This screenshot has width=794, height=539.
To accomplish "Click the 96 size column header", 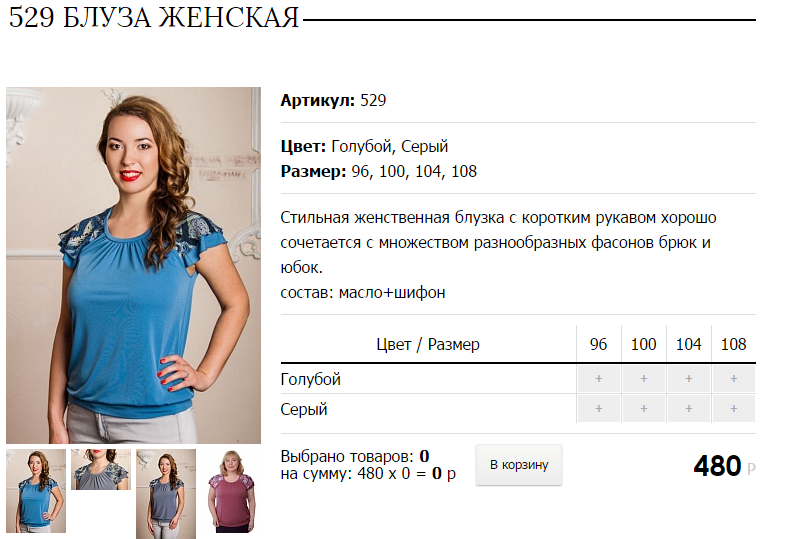I will click(x=599, y=344).
